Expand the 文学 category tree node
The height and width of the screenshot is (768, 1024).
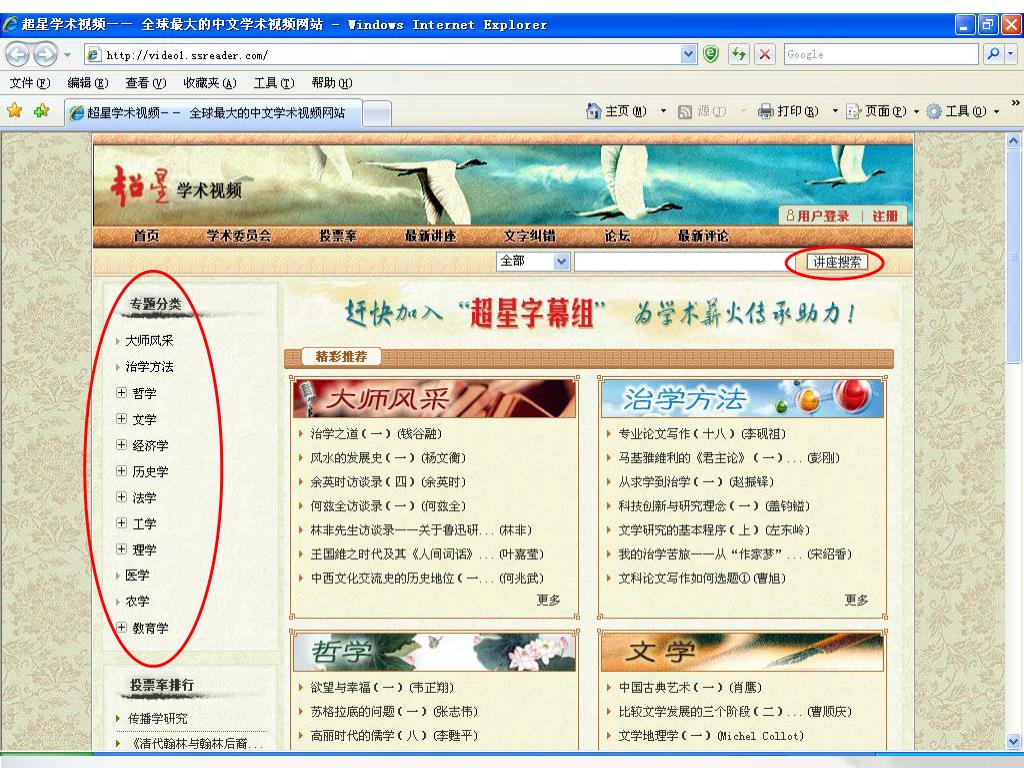pyautogui.click(x=121, y=419)
